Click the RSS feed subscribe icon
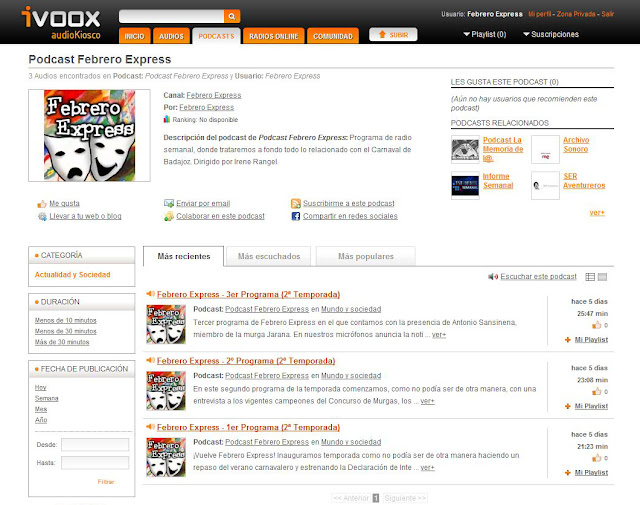This screenshot has height=505, width=640. (296, 203)
